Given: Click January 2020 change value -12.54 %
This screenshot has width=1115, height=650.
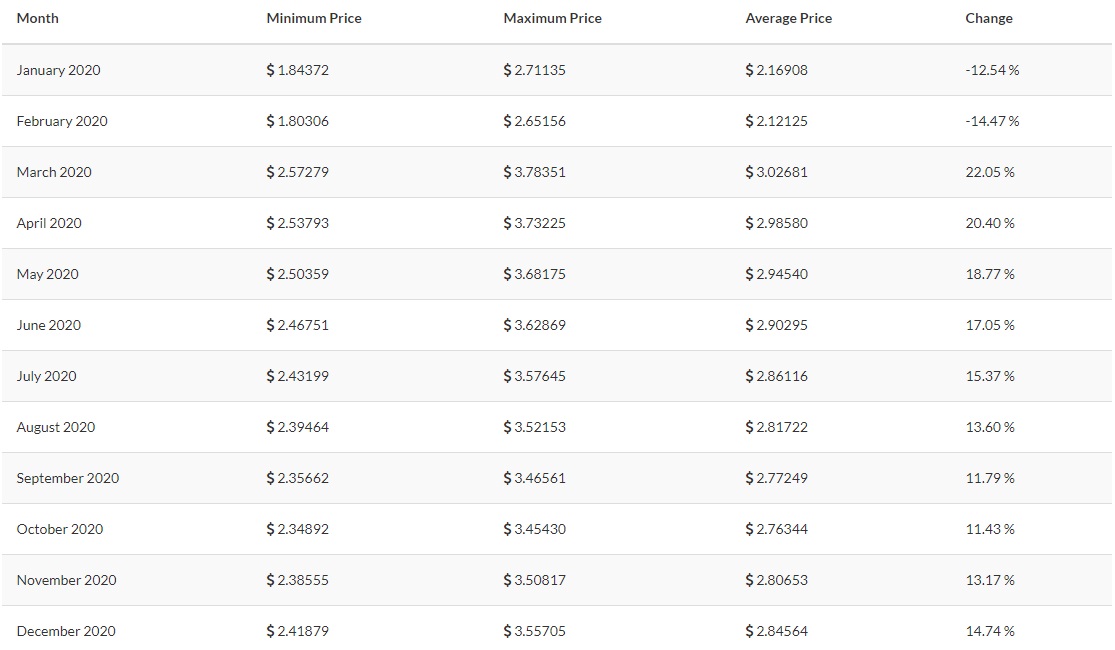Looking at the screenshot, I should coord(992,70).
